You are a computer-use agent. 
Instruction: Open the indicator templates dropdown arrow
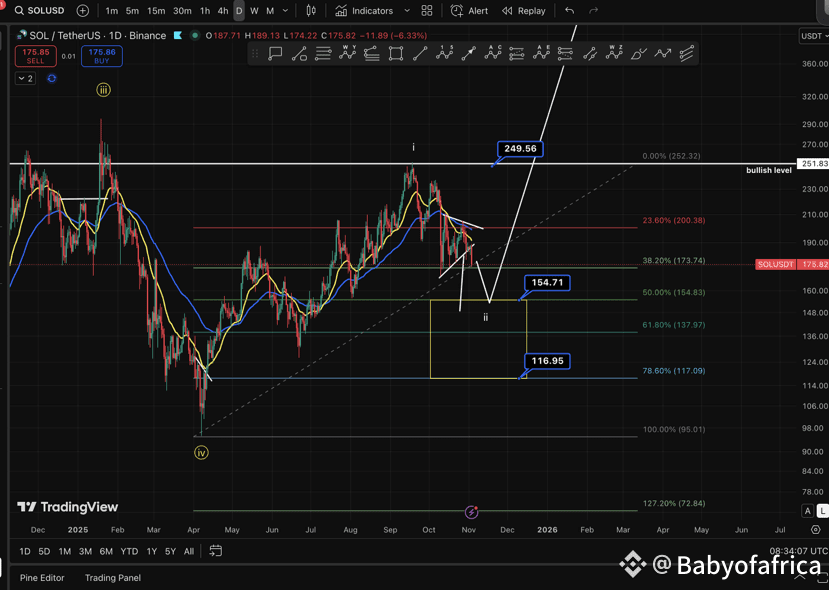407,11
